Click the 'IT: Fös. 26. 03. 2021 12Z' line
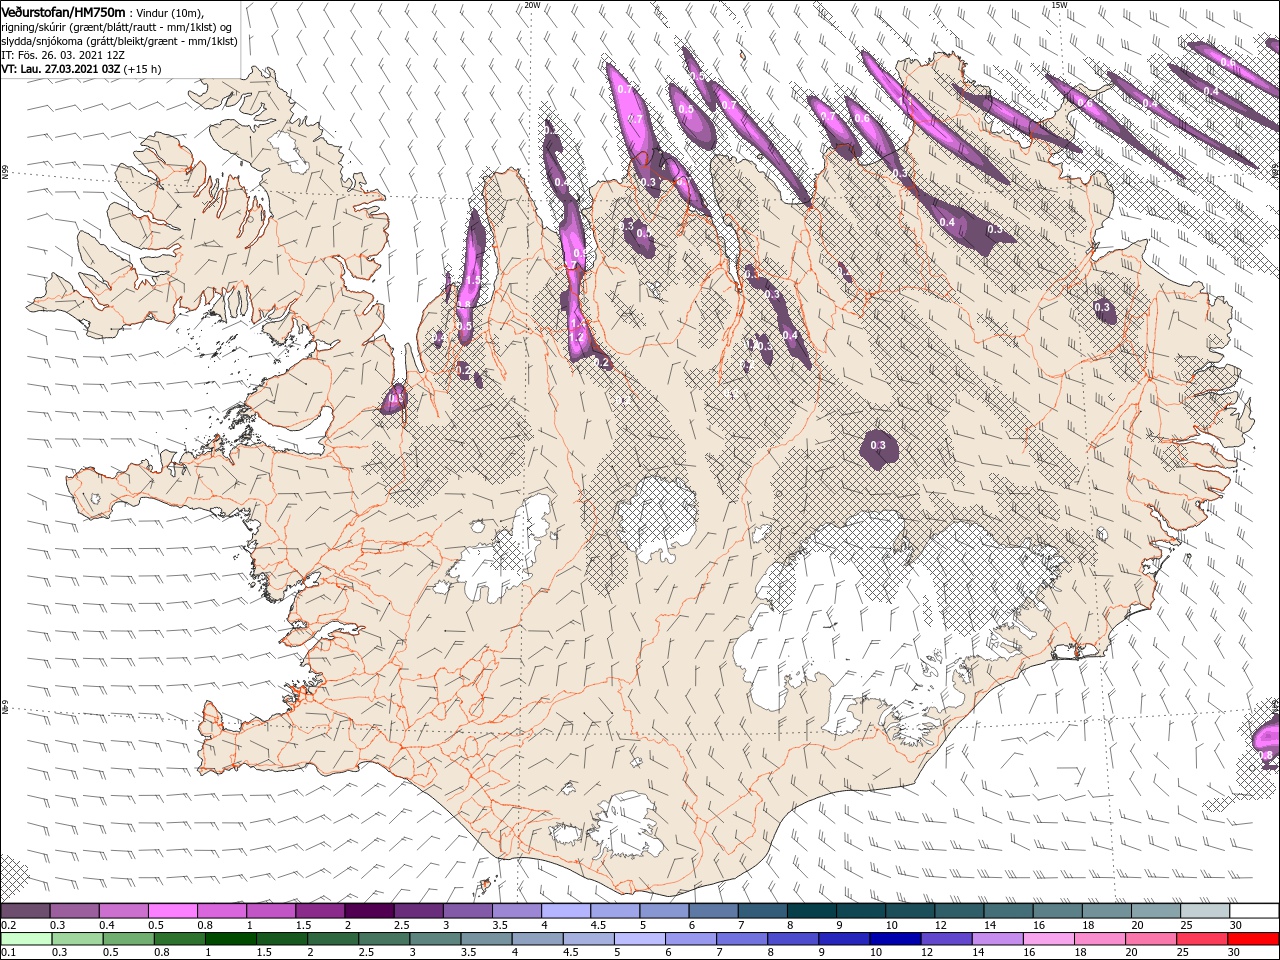 coord(63,55)
